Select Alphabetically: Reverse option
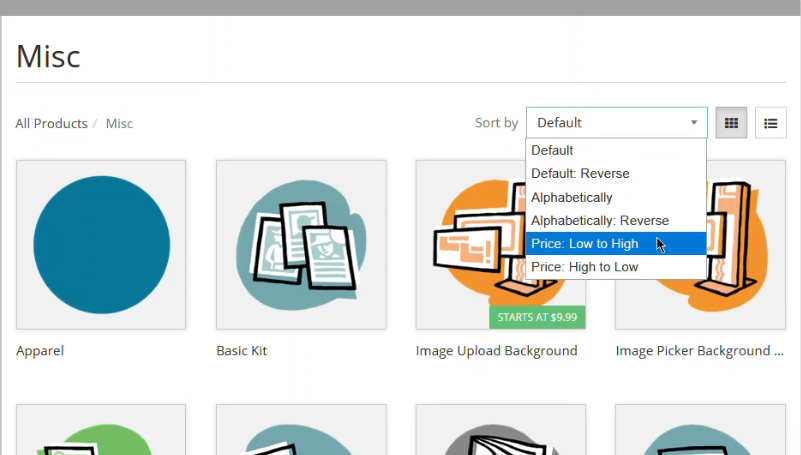Screen dimensions: 801x455 coord(616,221)
